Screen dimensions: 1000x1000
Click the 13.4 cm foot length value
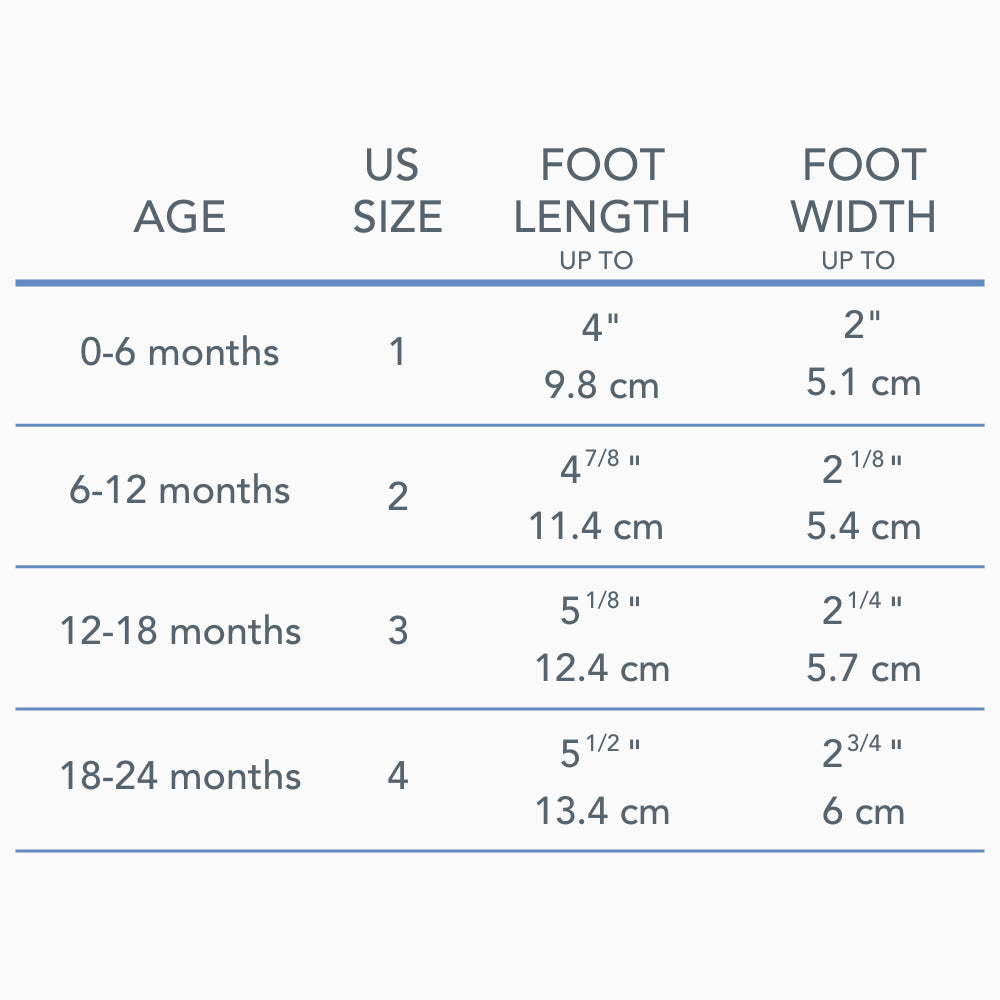[602, 811]
